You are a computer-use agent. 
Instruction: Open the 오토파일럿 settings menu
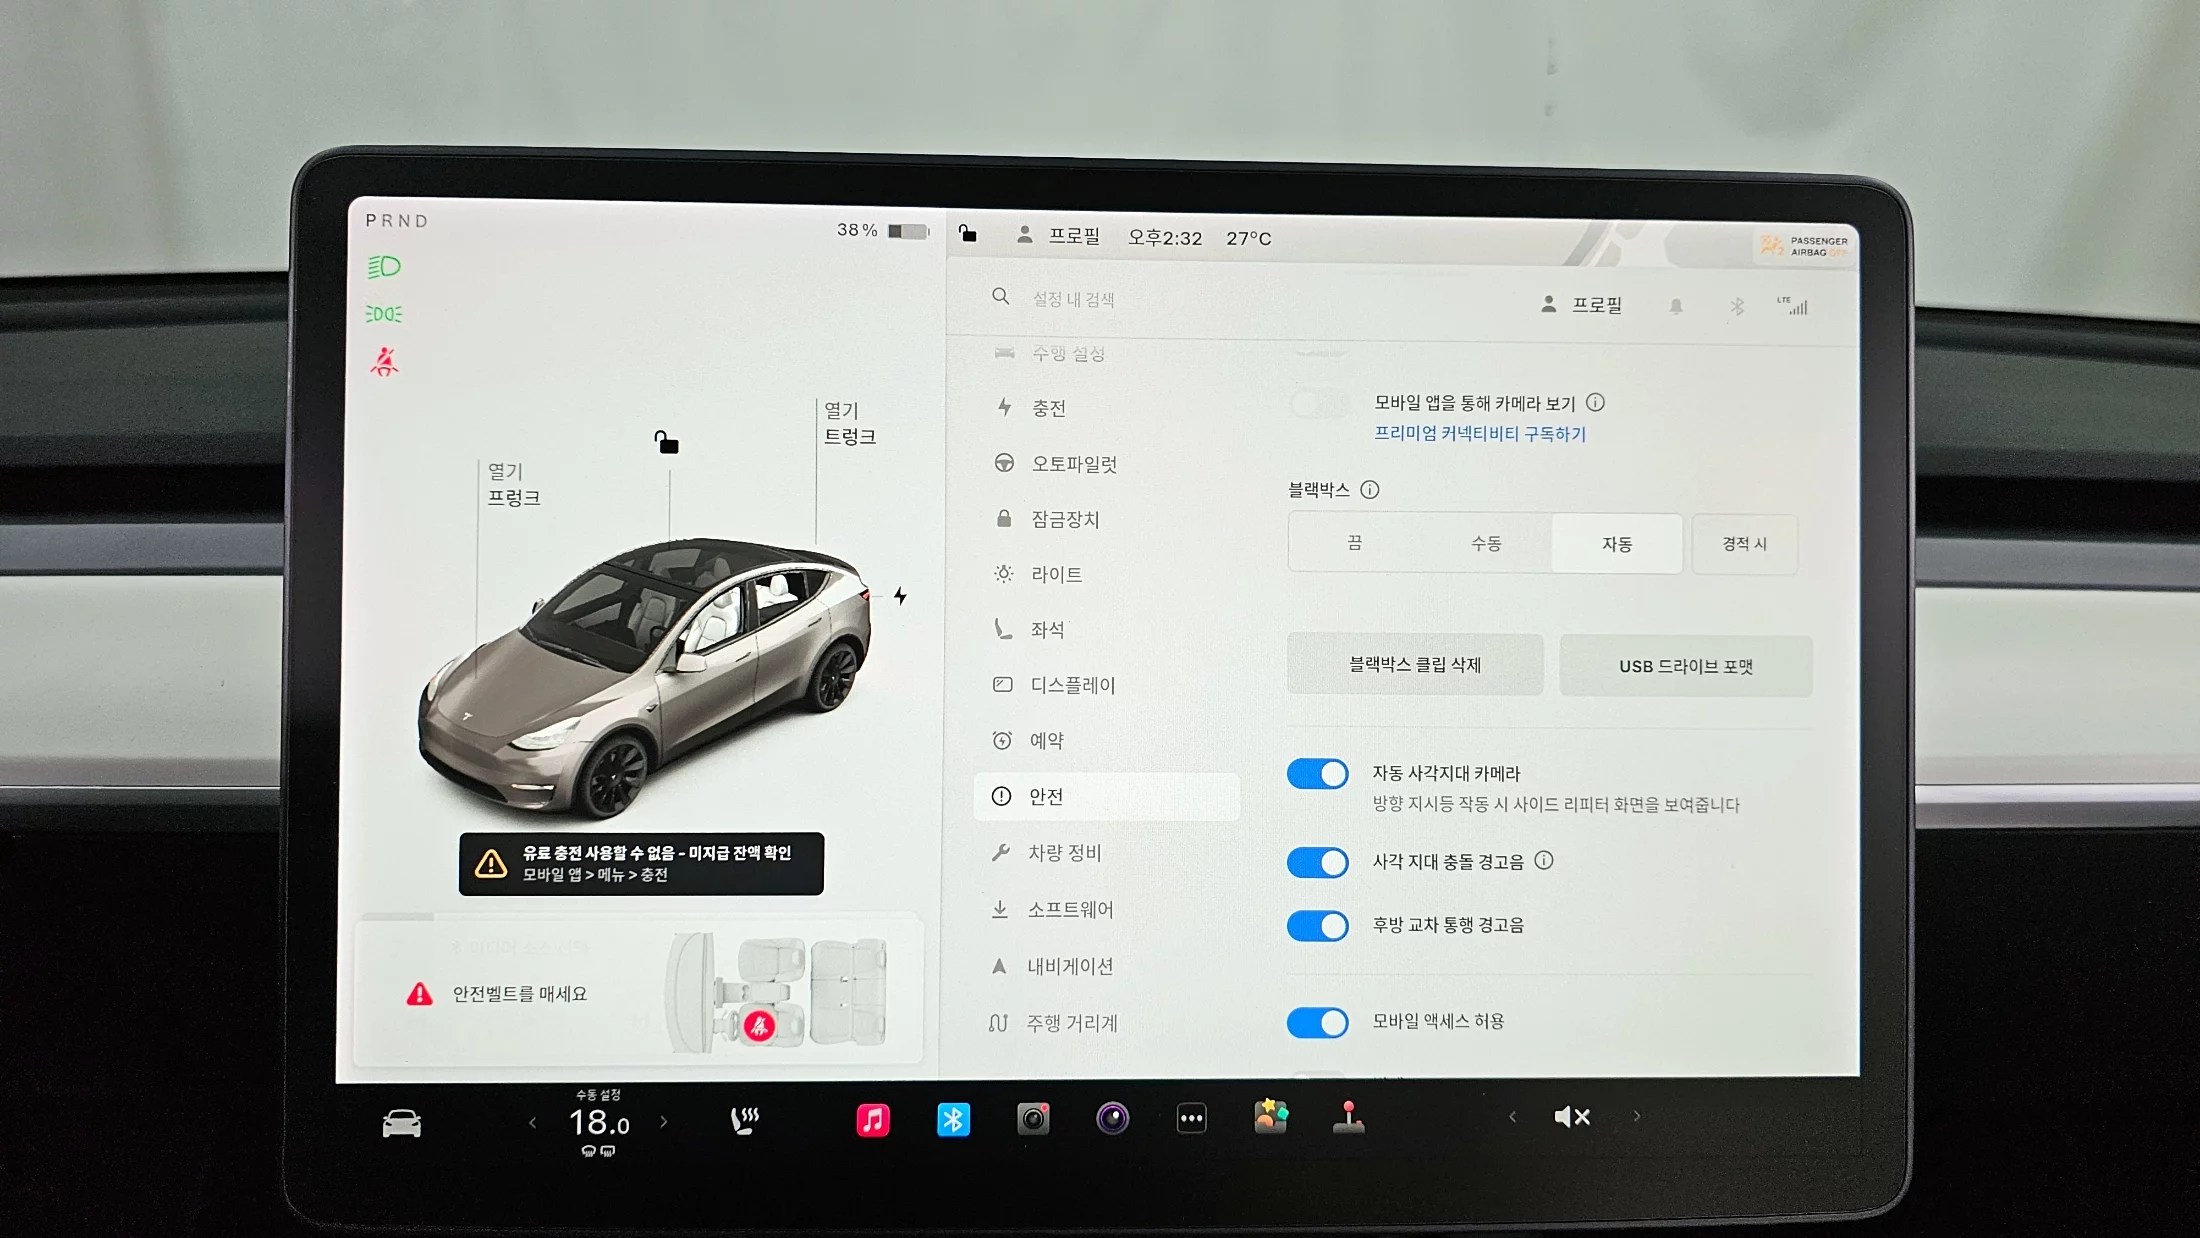1073,464
